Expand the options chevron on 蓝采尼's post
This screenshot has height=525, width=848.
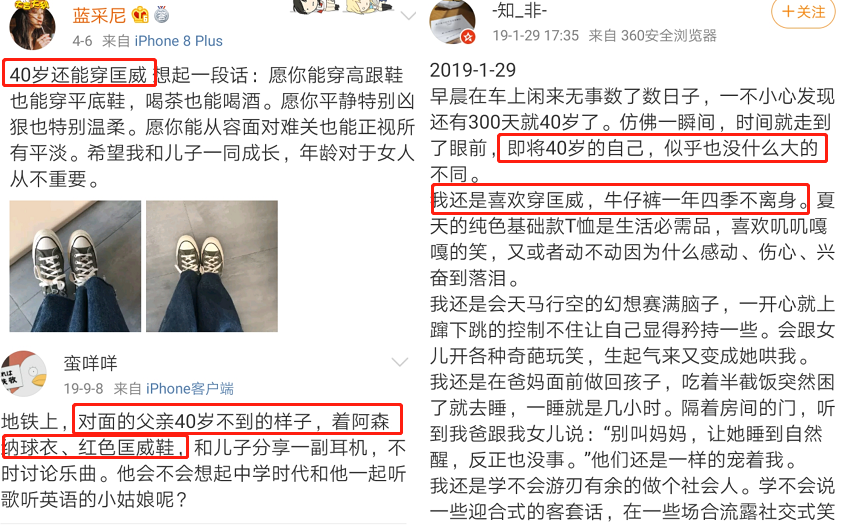point(408,16)
